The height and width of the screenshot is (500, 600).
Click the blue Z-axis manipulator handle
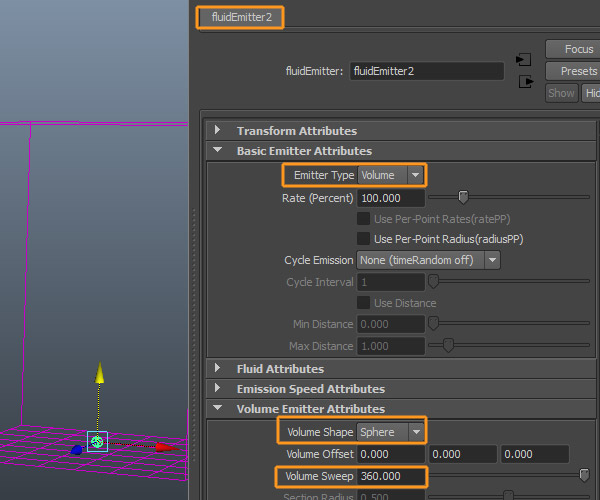coord(77,450)
